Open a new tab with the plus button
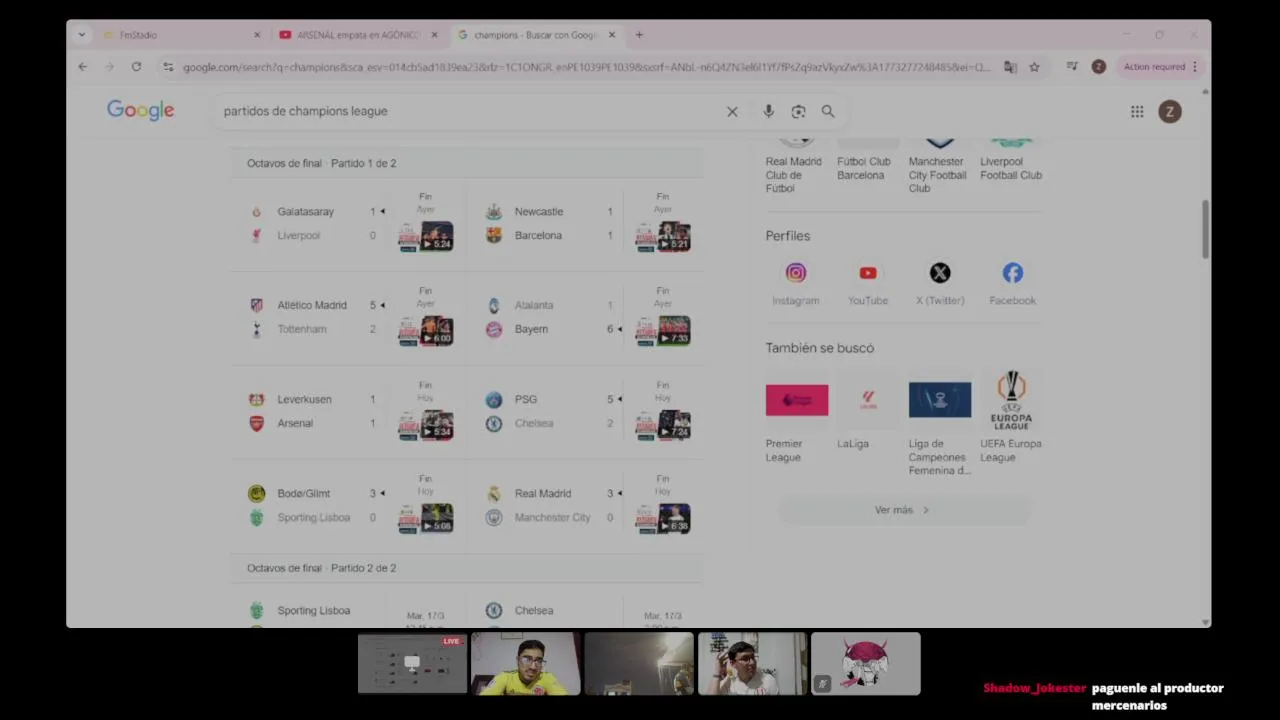The width and height of the screenshot is (1280, 720). 639,35
